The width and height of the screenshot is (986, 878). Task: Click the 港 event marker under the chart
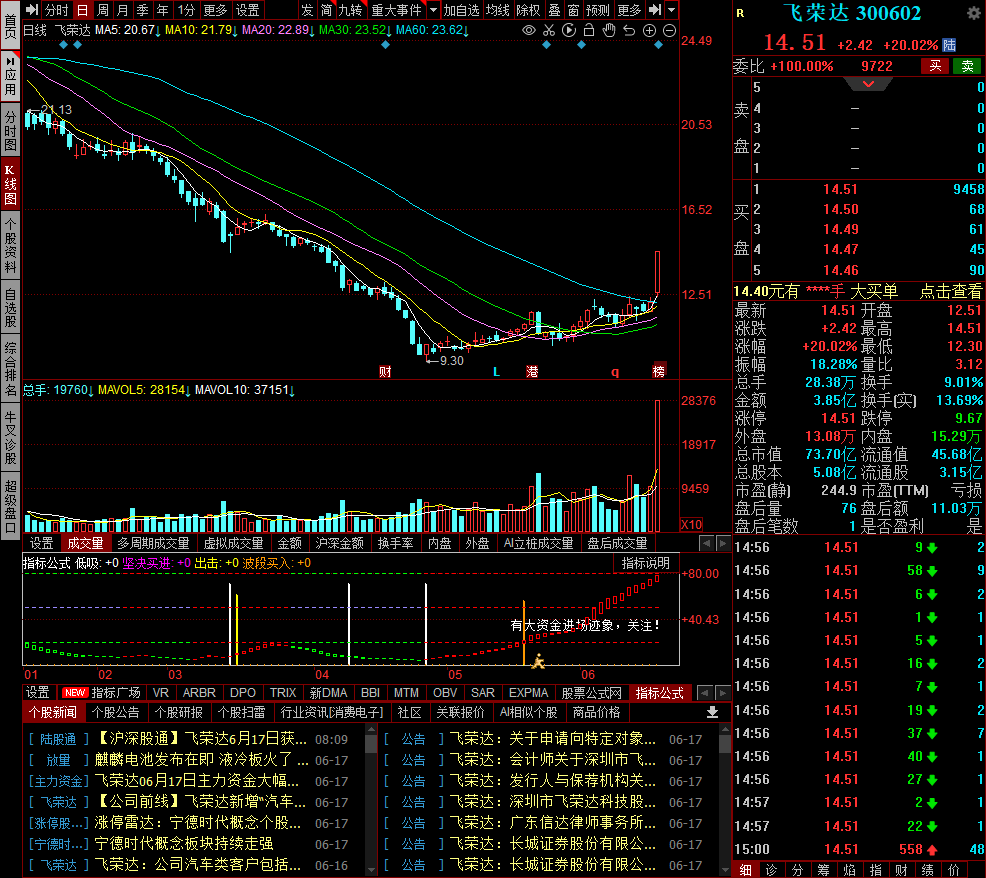tap(532, 371)
